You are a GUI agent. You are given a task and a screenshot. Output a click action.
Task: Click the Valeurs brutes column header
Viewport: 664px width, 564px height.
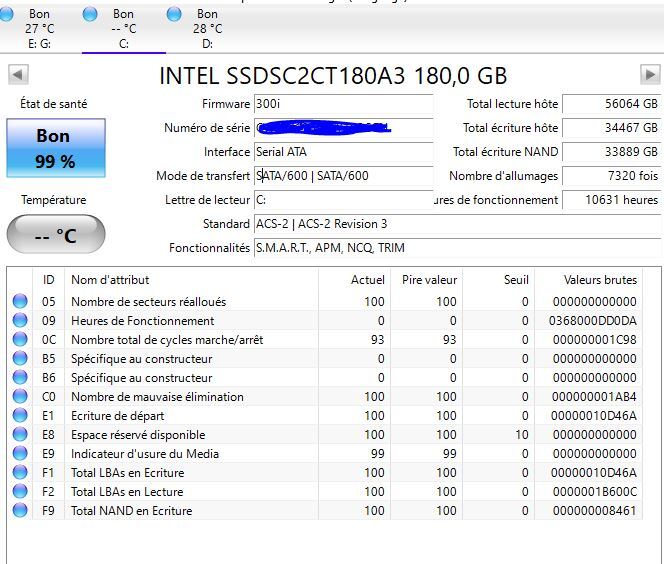[589, 280]
